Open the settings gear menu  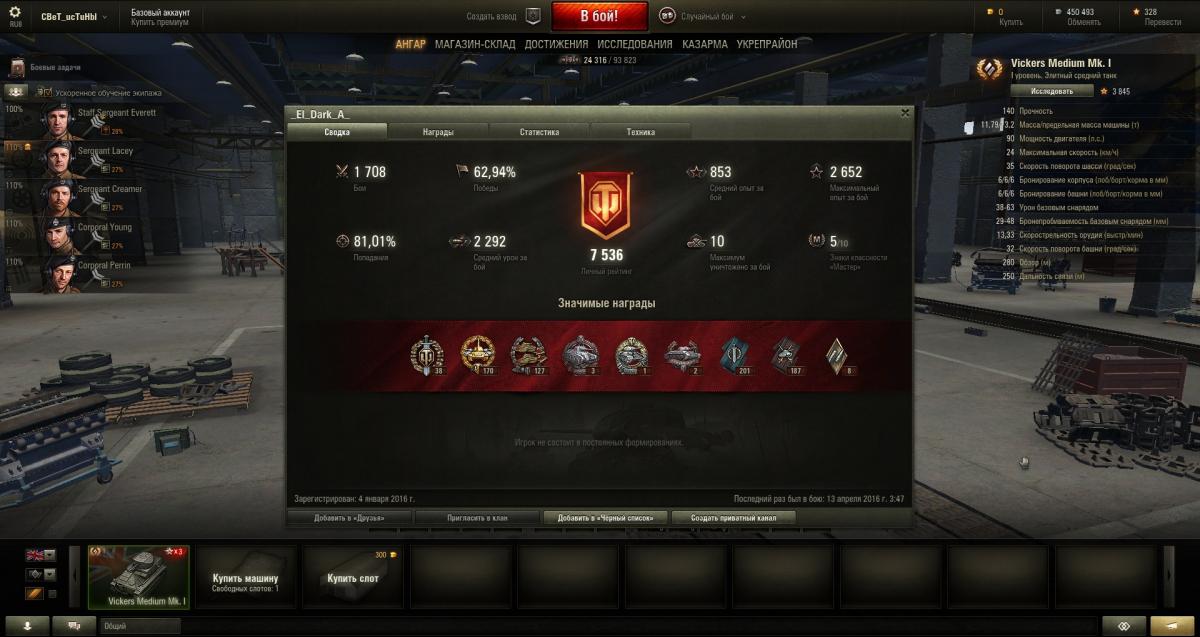[14, 13]
